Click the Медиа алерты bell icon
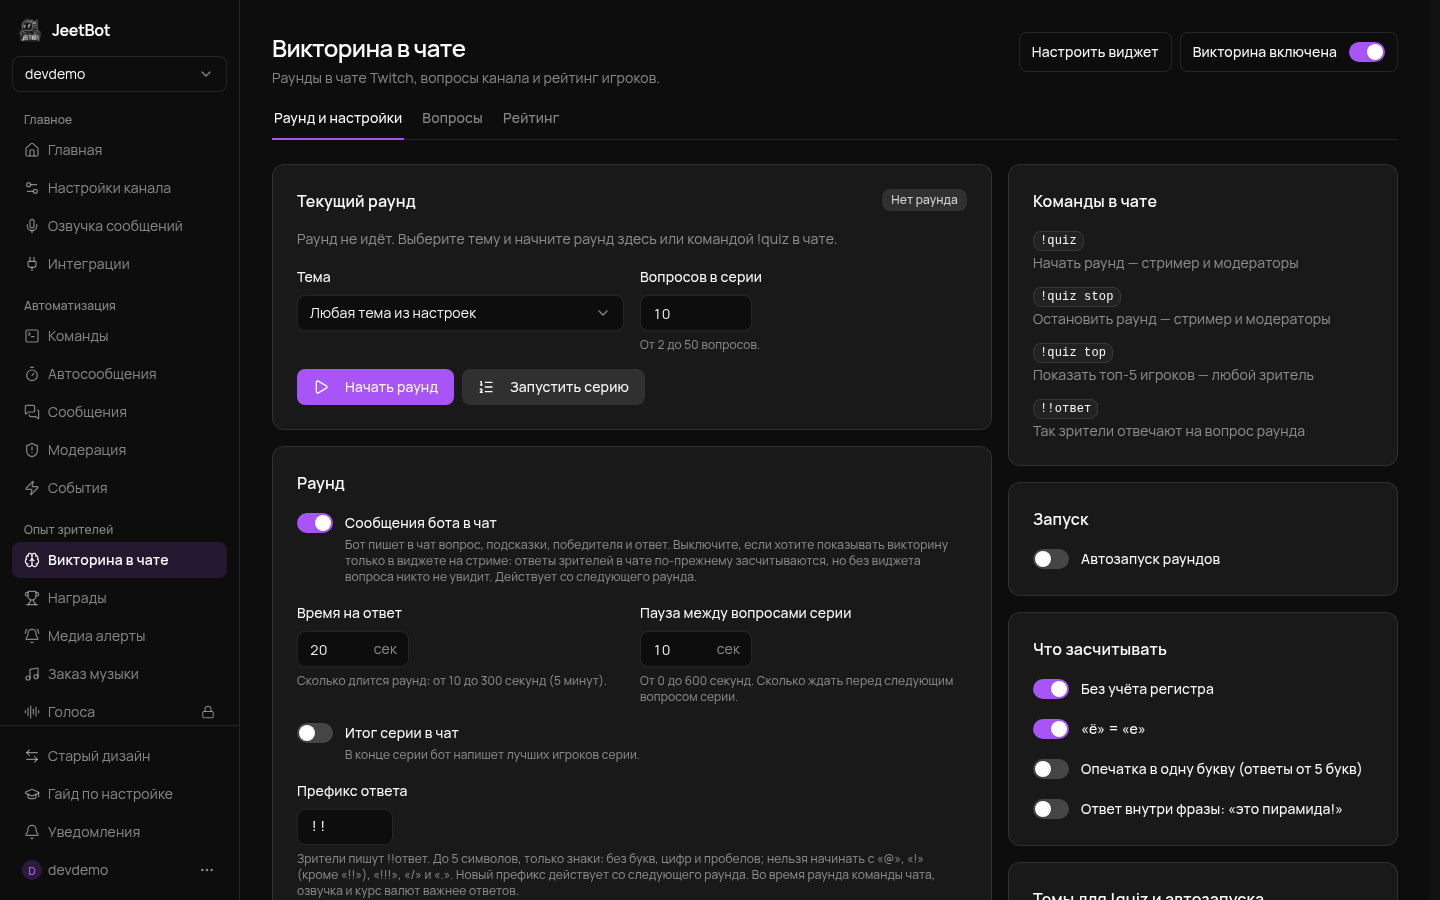This screenshot has height=900, width=1440. [x=32, y=636]
